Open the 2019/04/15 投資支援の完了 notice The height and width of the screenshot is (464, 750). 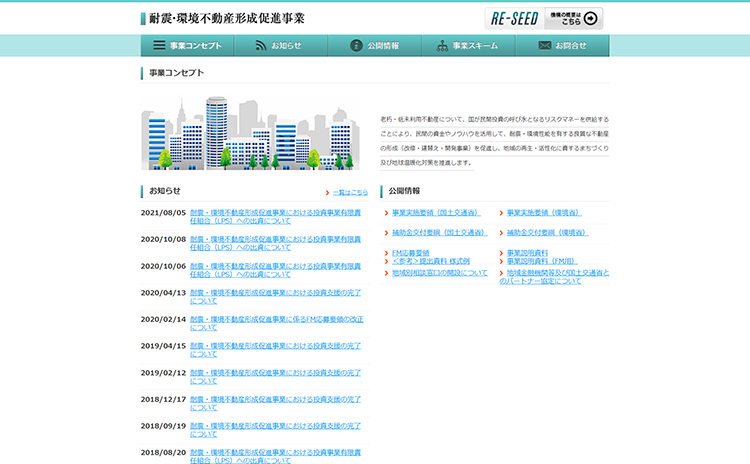[275, 349]
